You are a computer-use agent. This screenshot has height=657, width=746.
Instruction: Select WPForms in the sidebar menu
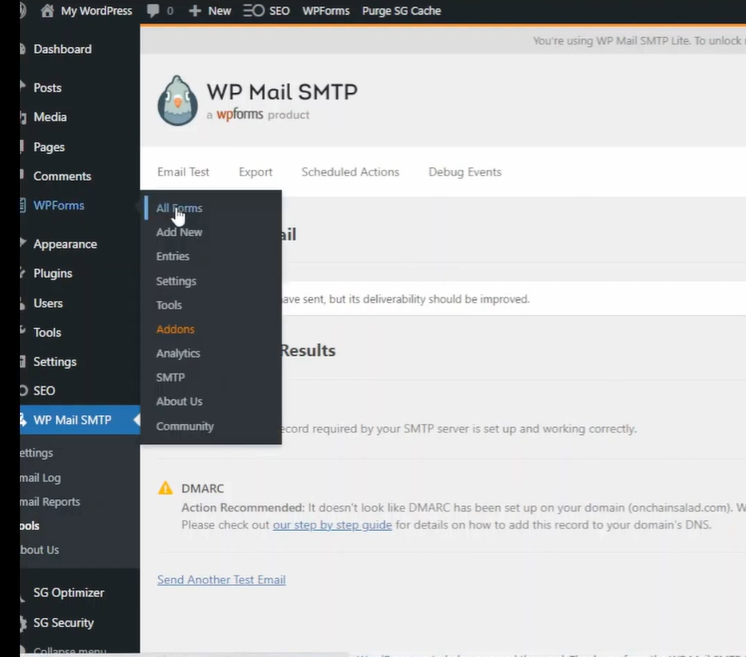pos(59,206)
